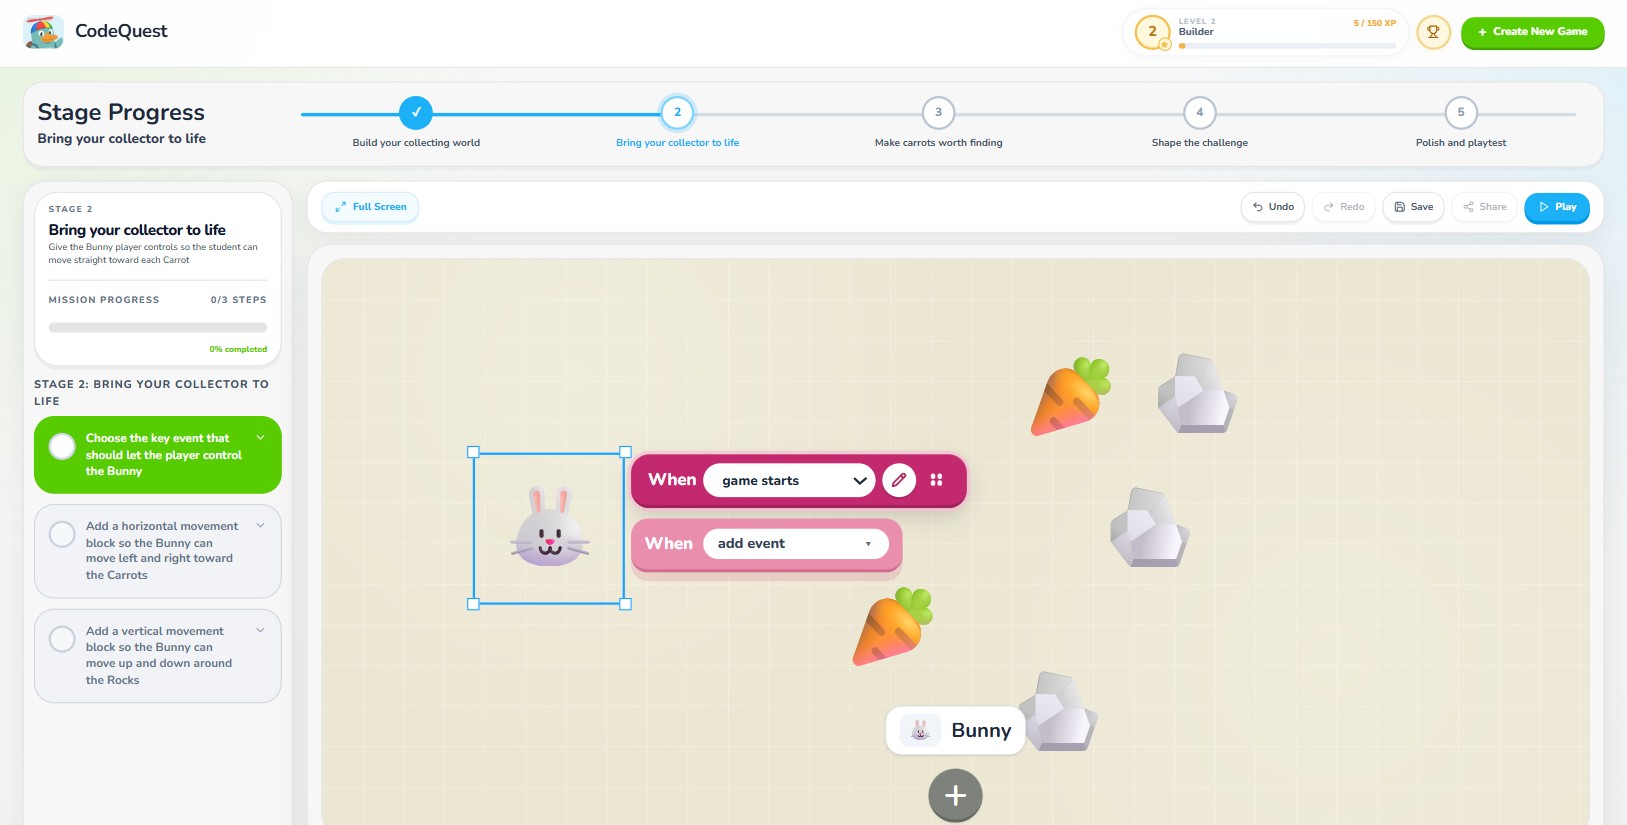Open stage 4 Shape the challenge

[1200, 113]
